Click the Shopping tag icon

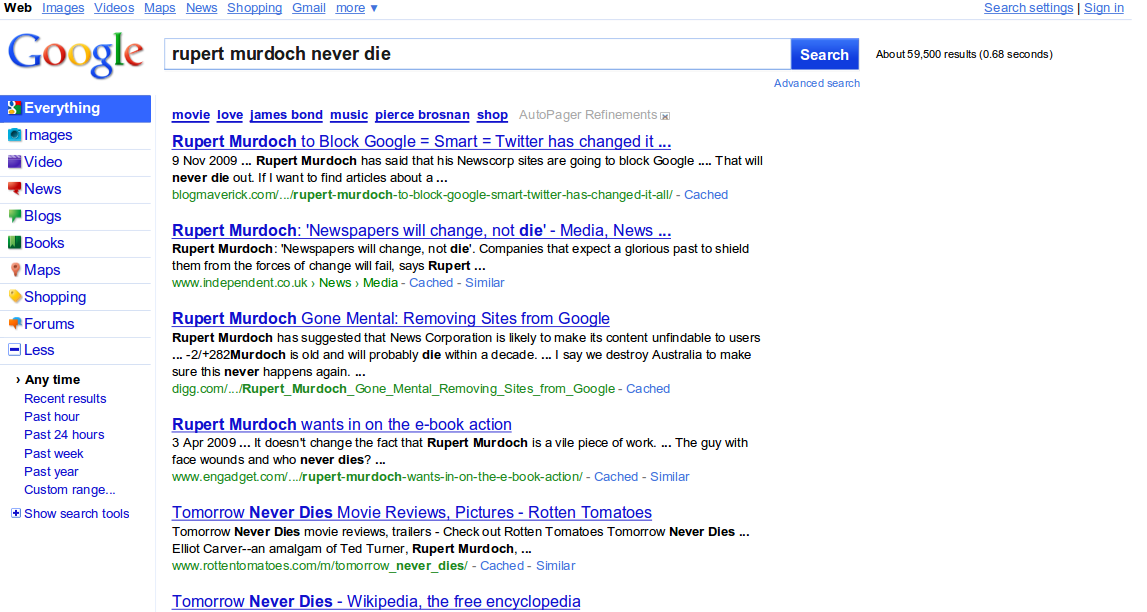pos(14,297)
